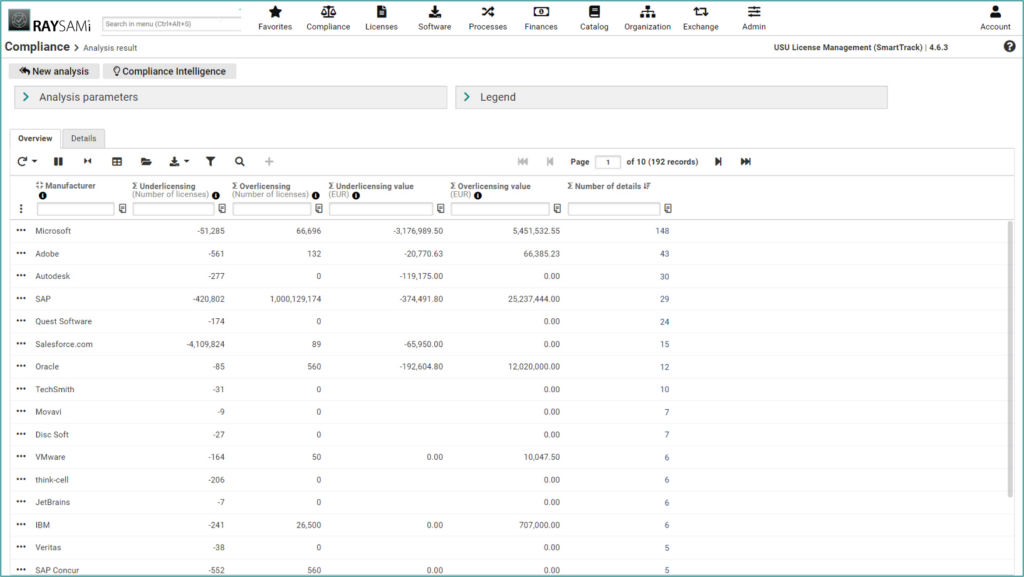
Task: Open the Compliance scales menu
Action: (x=328, y=18)
